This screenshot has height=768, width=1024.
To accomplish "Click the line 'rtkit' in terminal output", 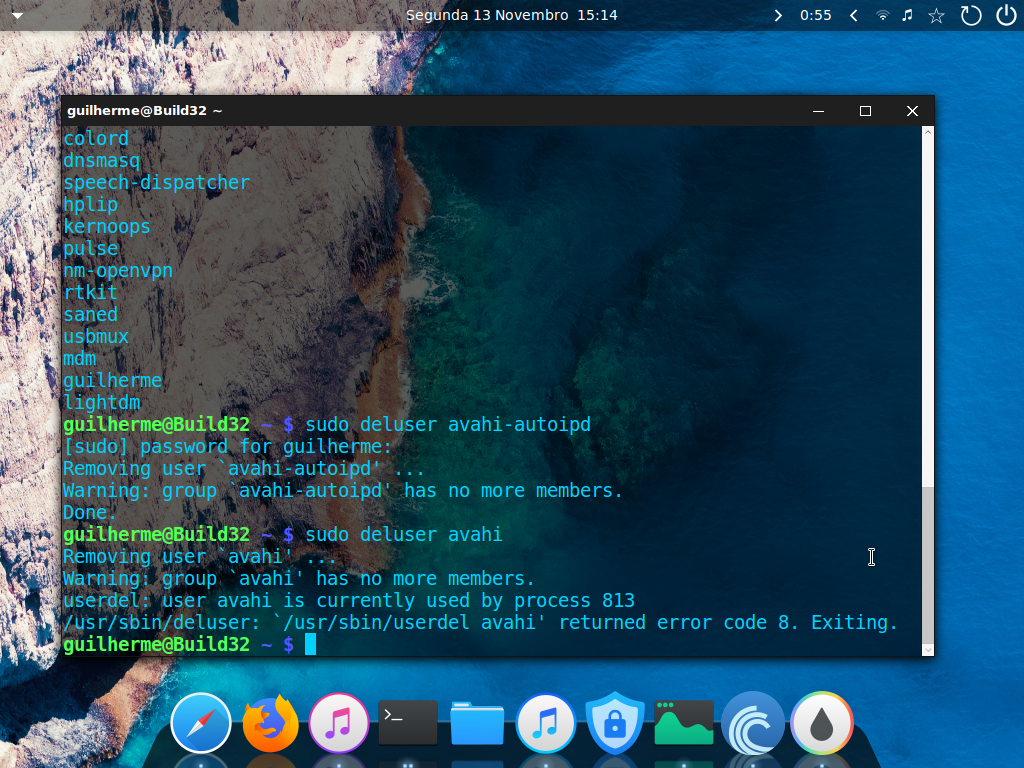I will click(x=91, y=293).
